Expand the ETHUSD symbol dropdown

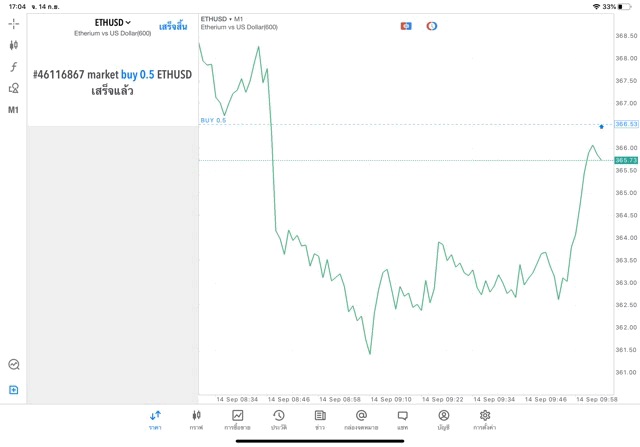(113, 22)
